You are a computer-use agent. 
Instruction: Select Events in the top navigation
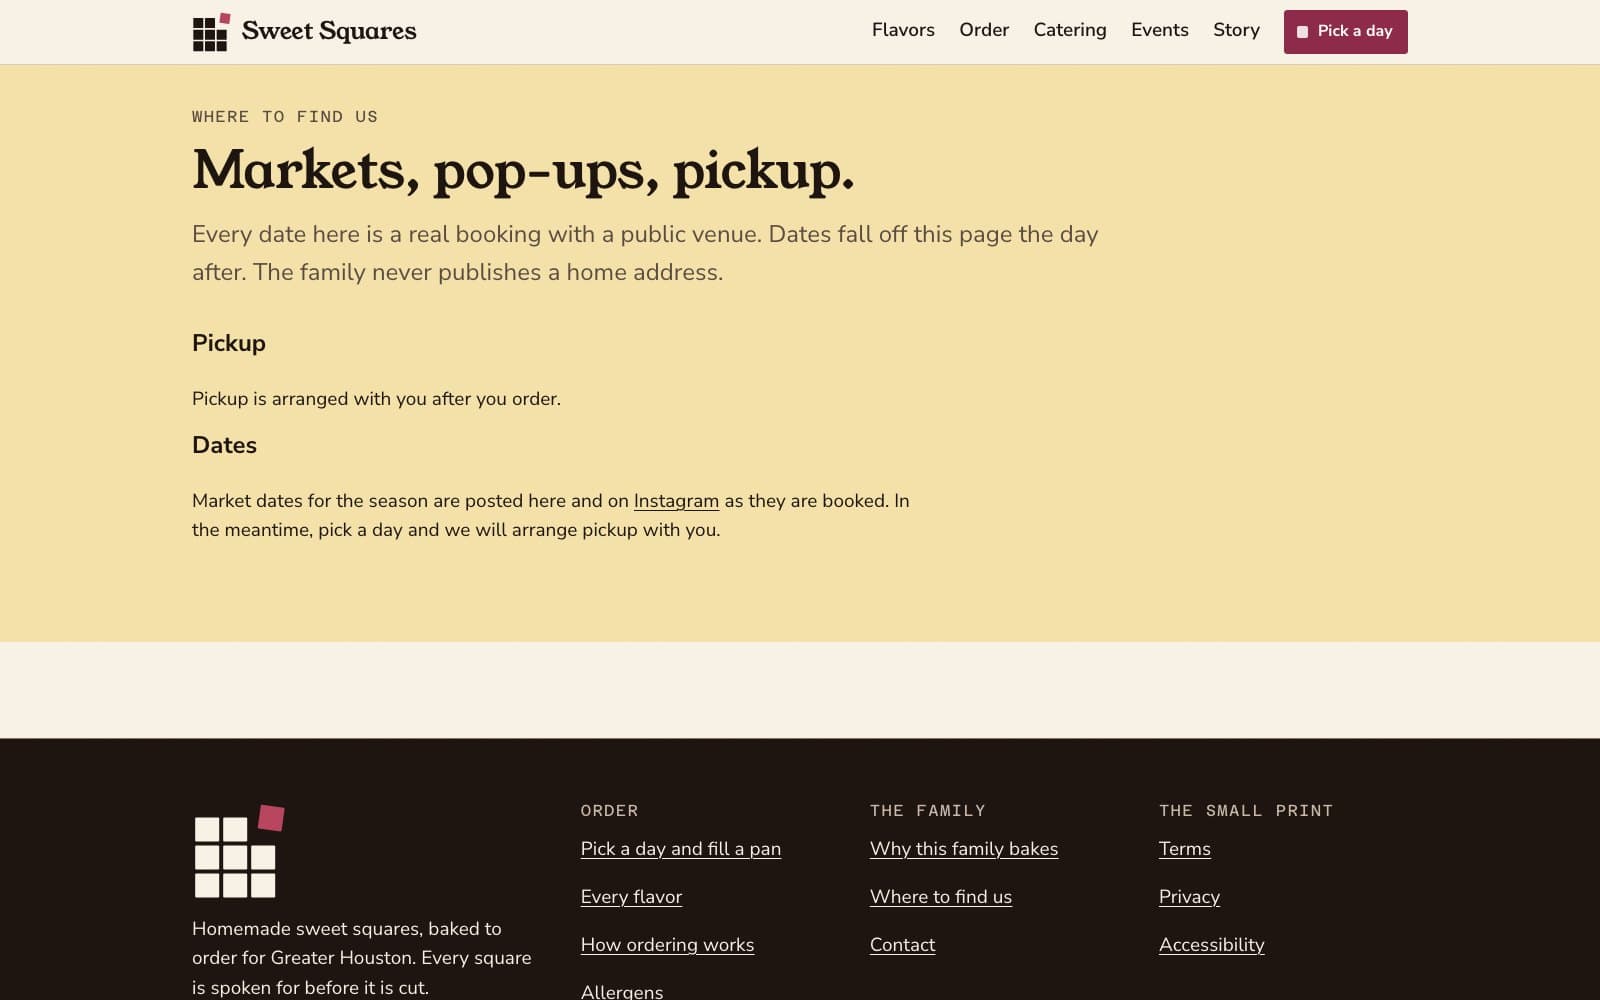click(x=1160, y=30)
